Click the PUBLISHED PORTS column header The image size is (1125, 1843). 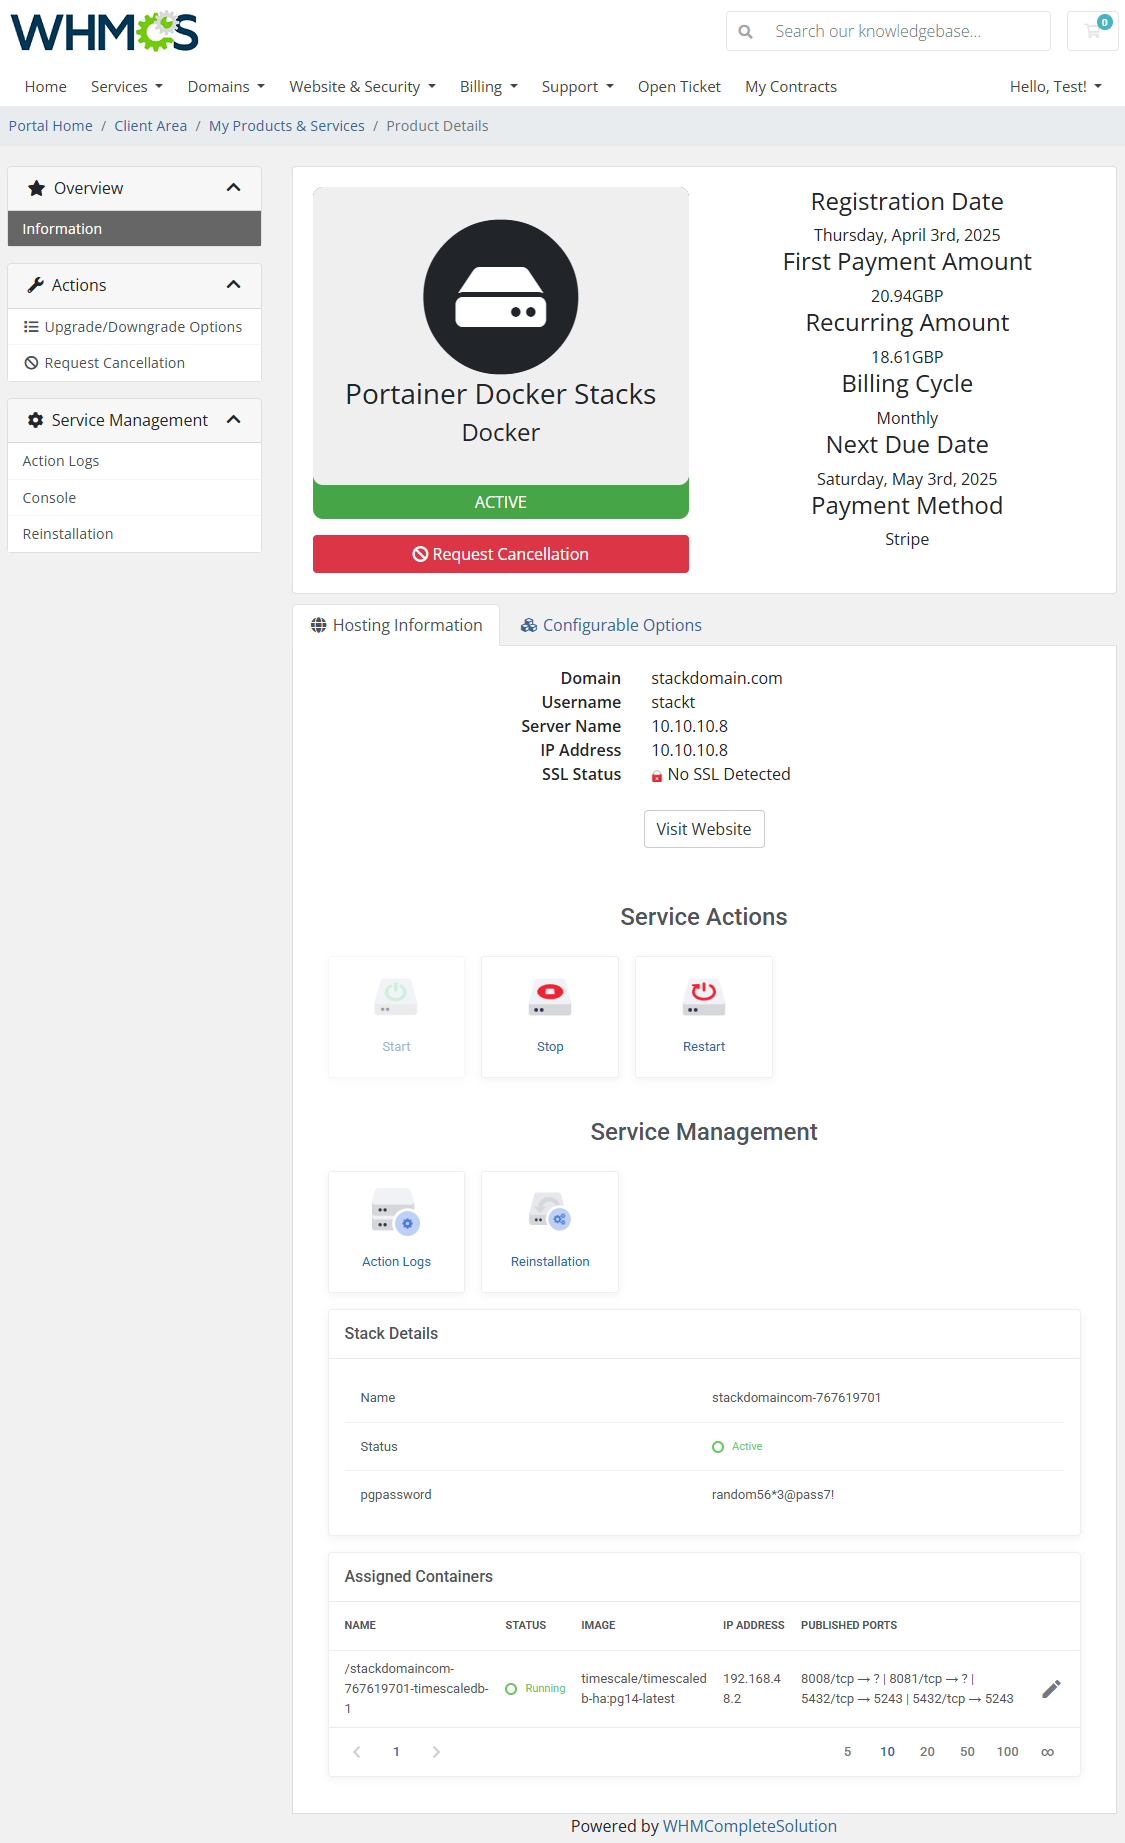click(x=849, y=1626)
